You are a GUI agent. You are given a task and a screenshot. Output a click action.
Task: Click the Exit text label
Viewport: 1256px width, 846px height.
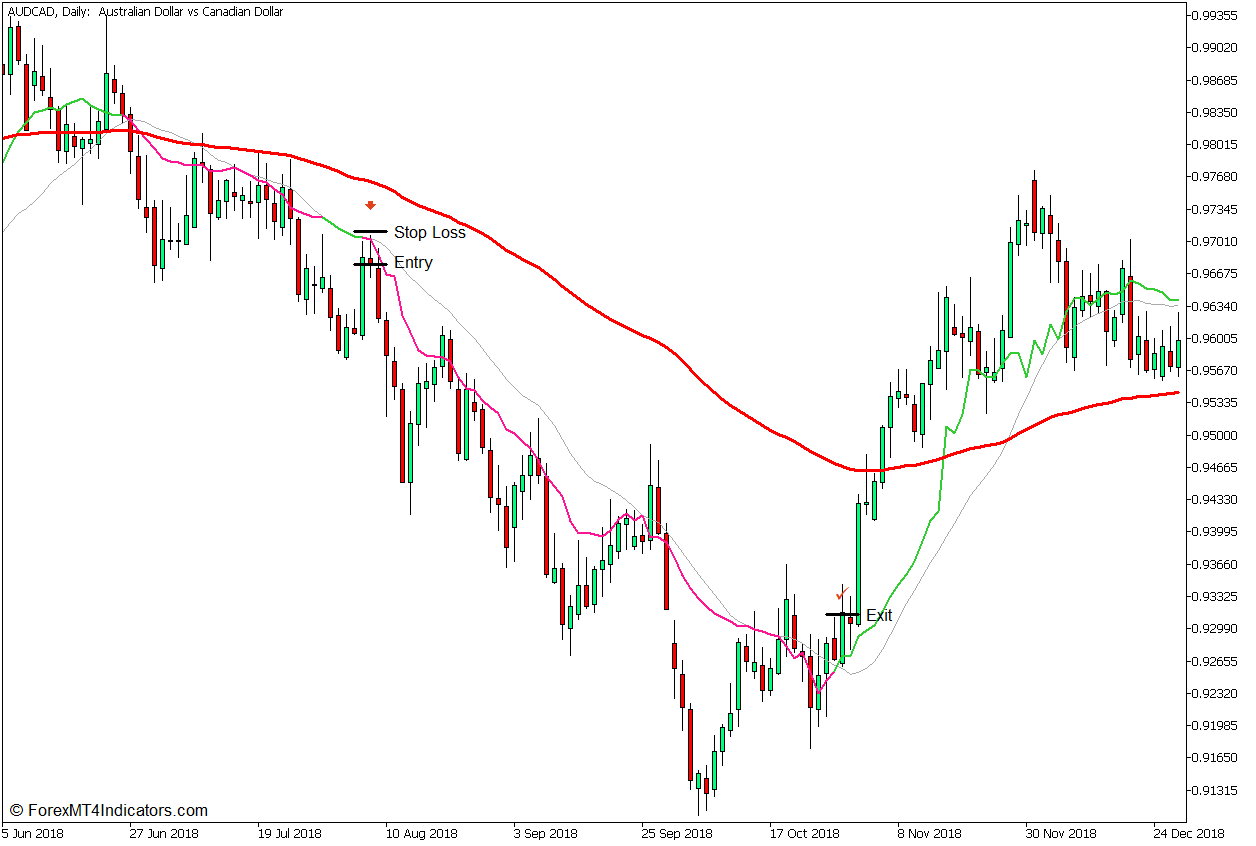pyautogui.click(x=878, y=616)
